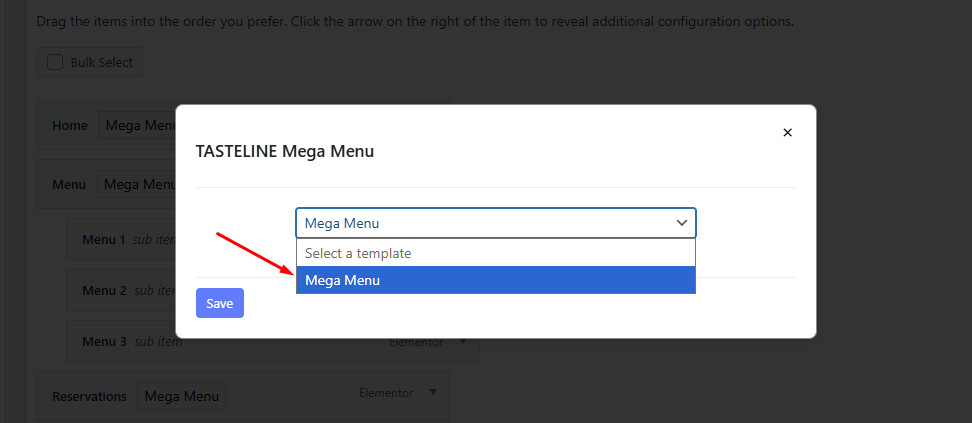Save the mega menu template selection
Image resolution: width=972 pixels, height=423 pixels.
point(219,303)
